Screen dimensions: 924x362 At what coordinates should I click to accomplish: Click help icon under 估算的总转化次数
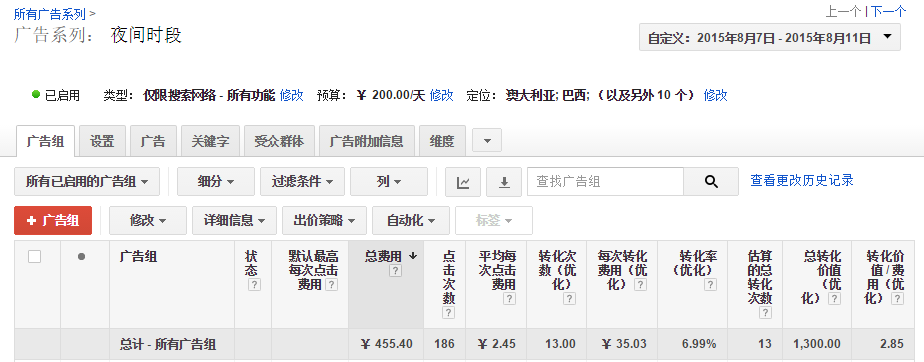(765, 313)
